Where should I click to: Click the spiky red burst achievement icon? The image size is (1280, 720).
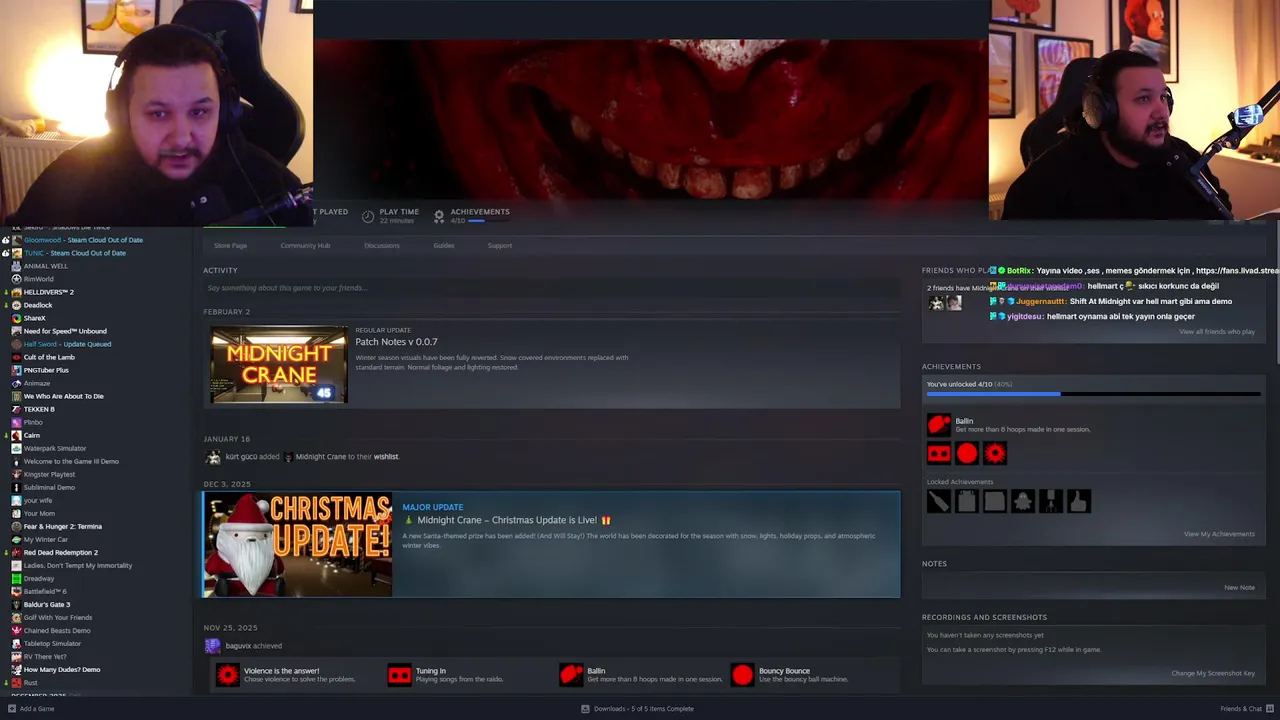[994, 454]
